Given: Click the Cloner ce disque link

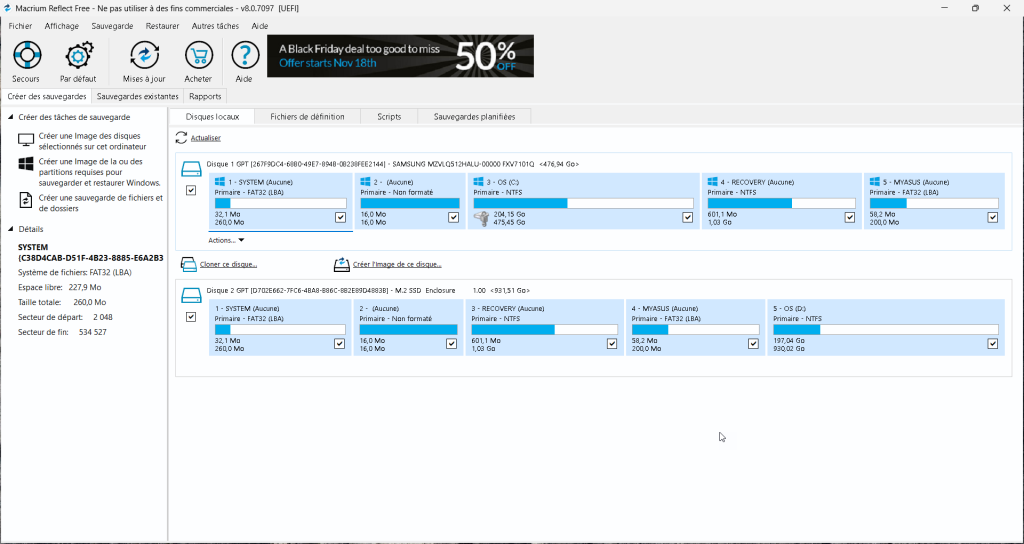Looking at the screenshot, I should click(x=228, y=264).
